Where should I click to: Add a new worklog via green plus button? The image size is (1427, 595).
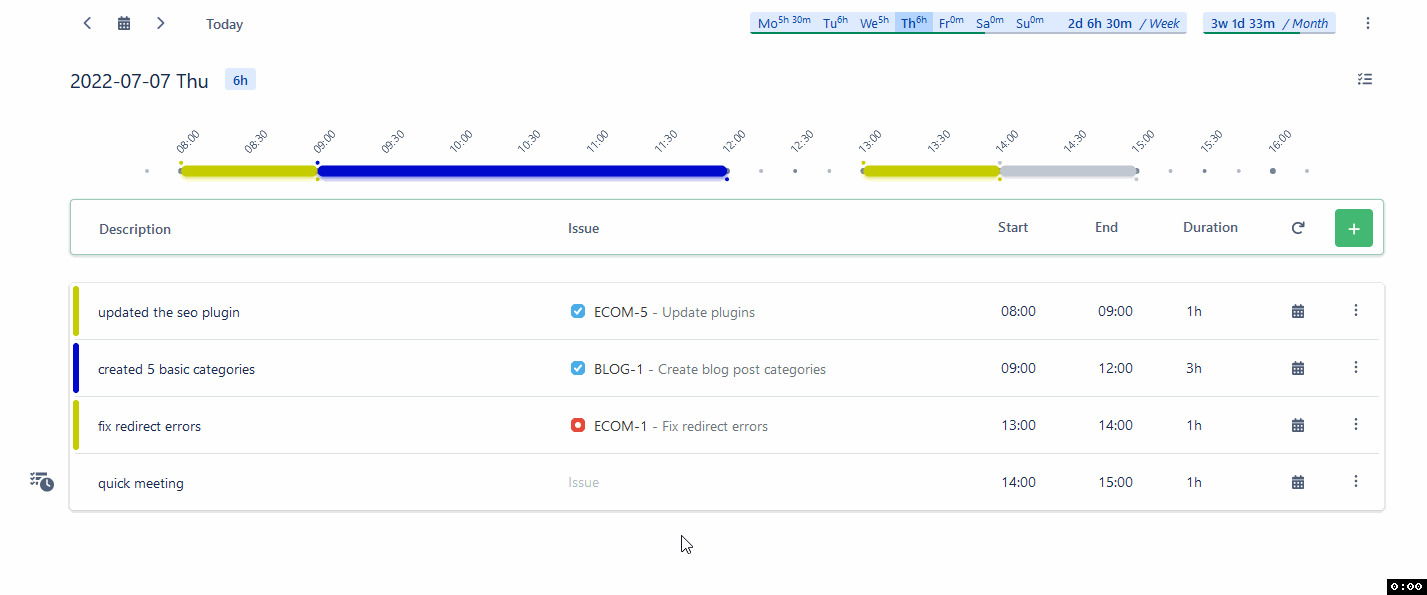click(1353, 227)
